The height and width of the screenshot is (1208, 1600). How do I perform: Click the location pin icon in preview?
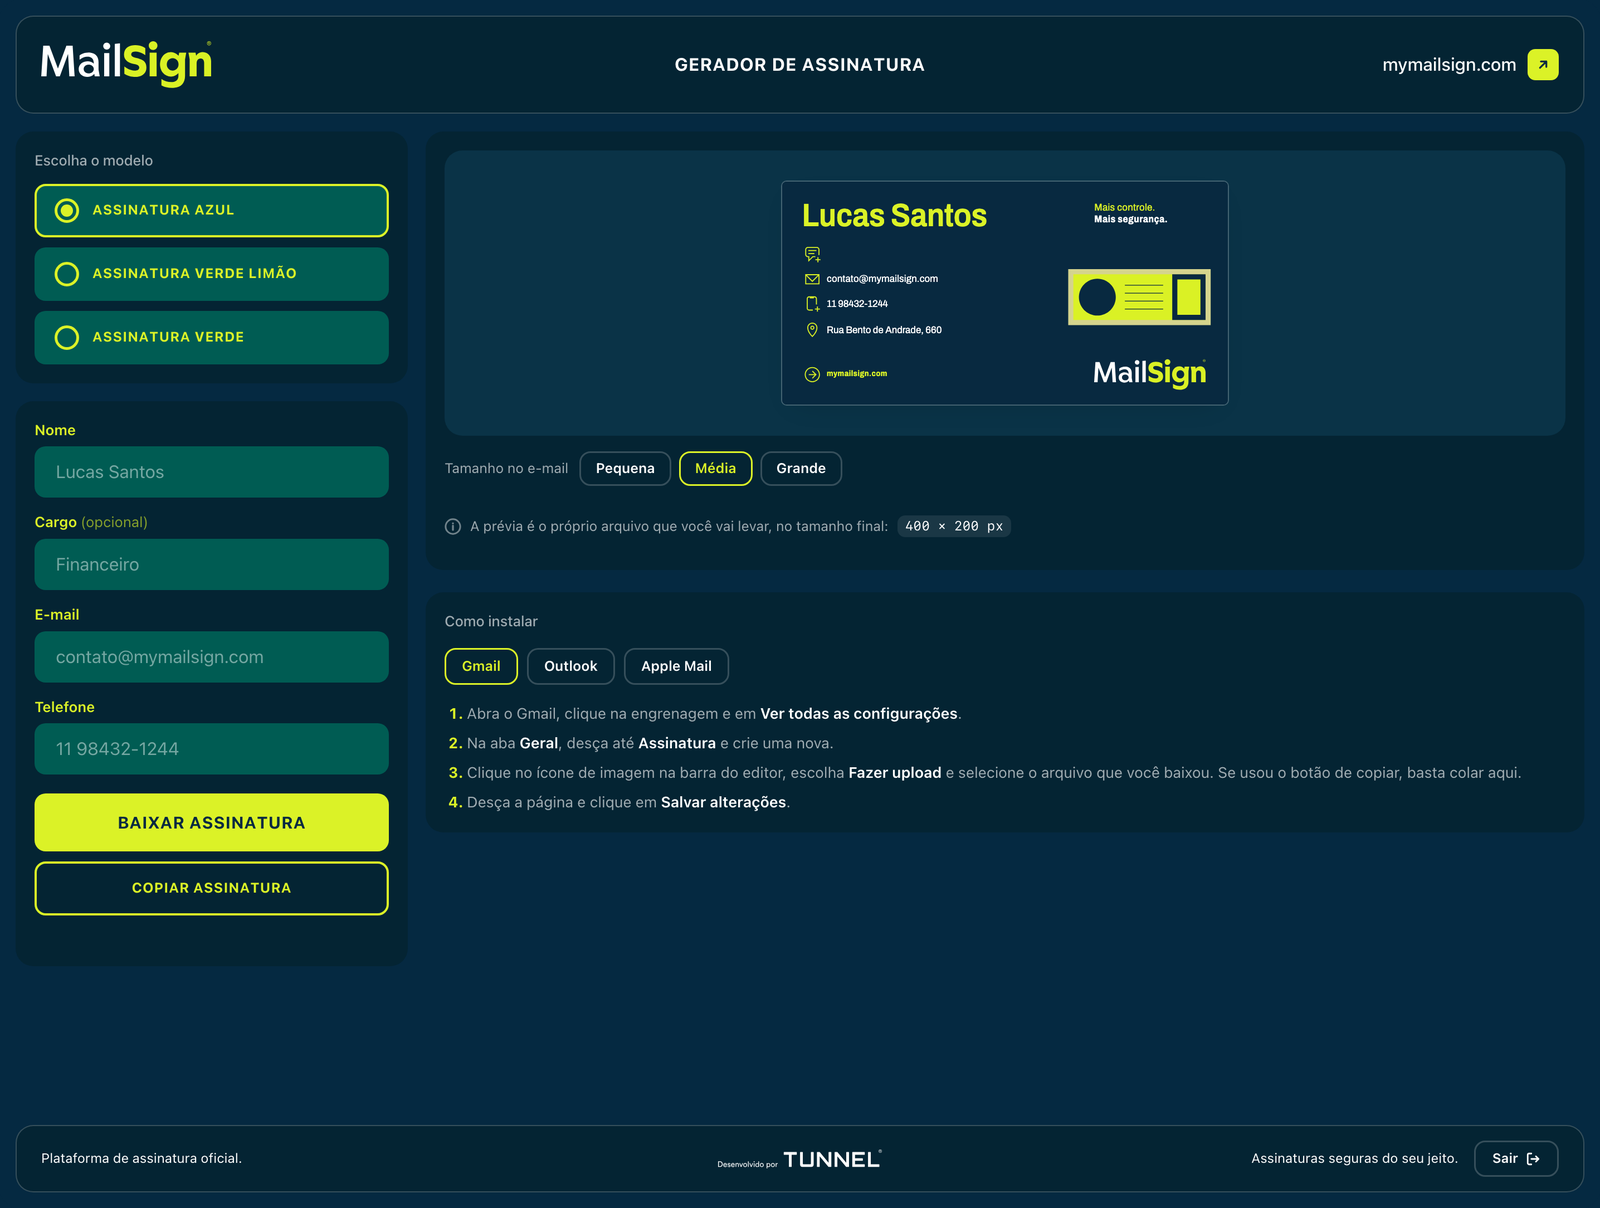(x=812, y=330)
